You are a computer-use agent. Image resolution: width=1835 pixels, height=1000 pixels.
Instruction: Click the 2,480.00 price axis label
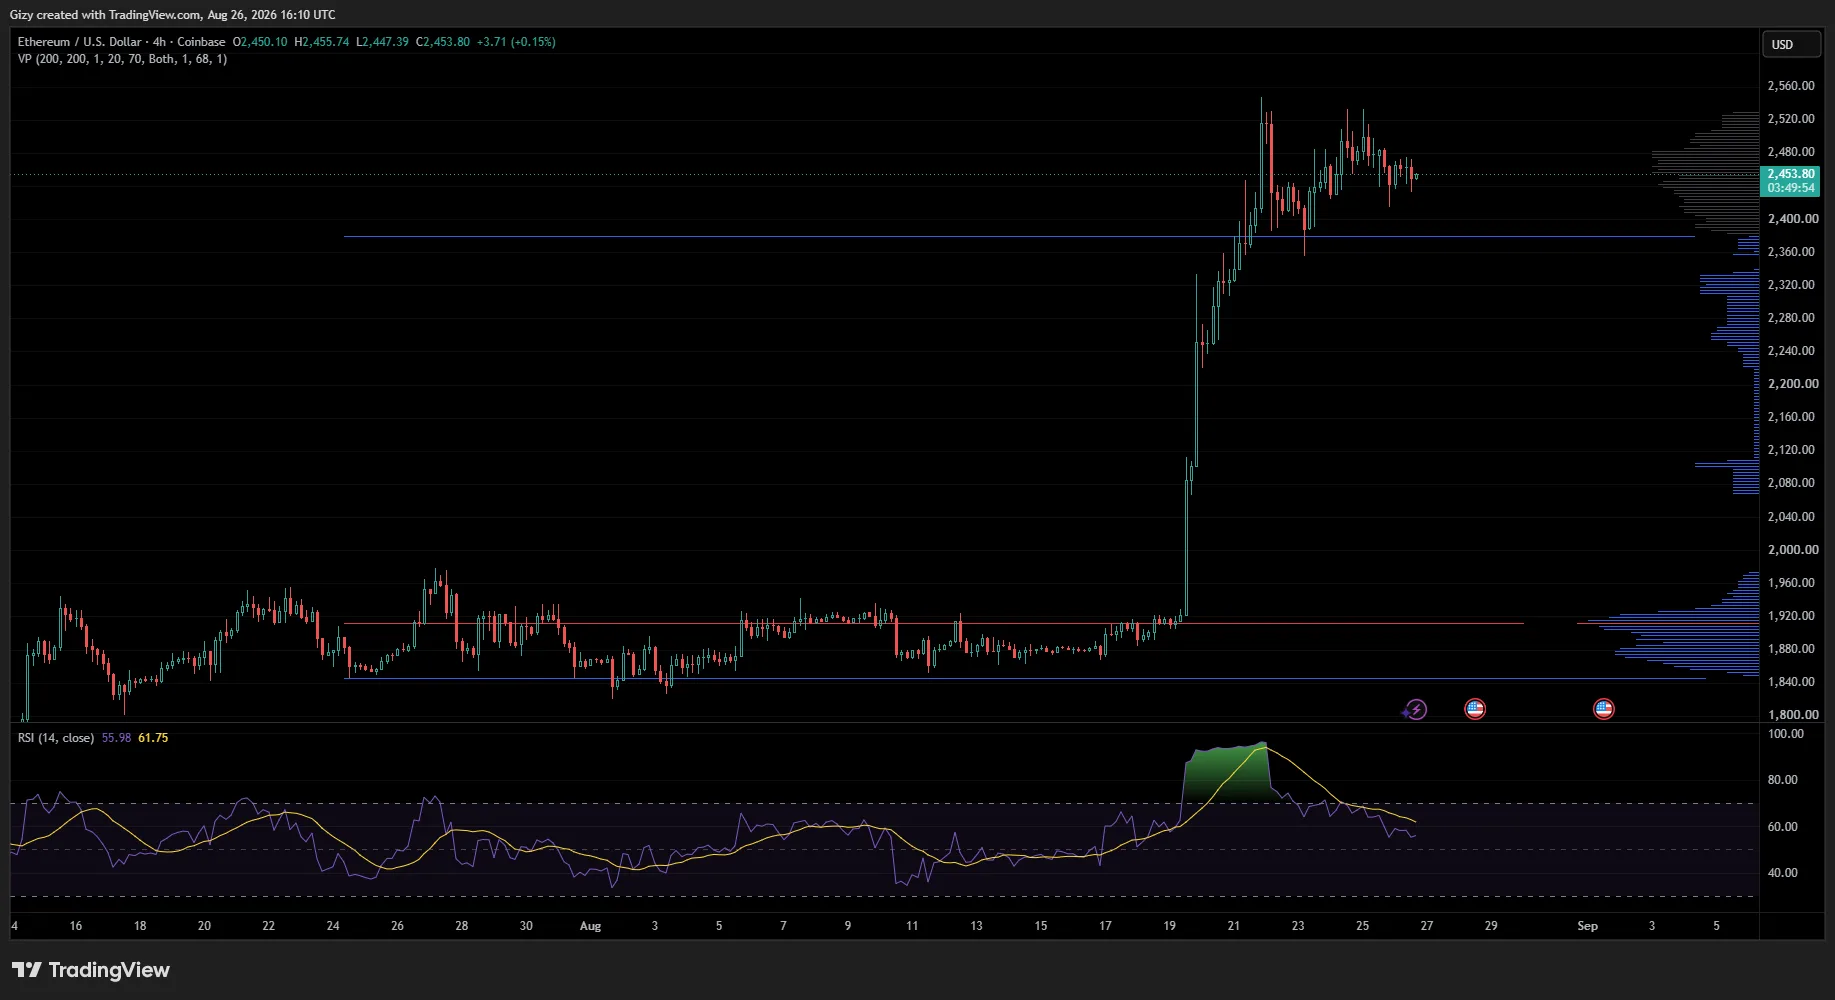coord(1791,152)
